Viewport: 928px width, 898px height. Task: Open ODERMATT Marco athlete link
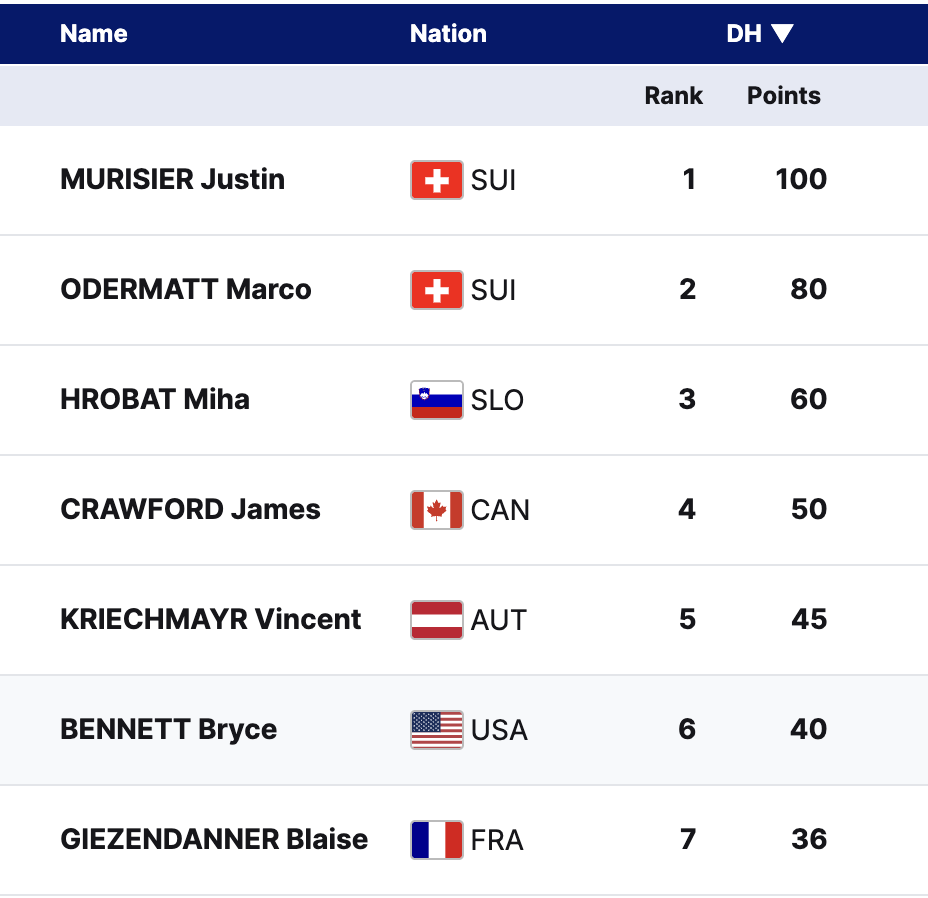[186, 290]
